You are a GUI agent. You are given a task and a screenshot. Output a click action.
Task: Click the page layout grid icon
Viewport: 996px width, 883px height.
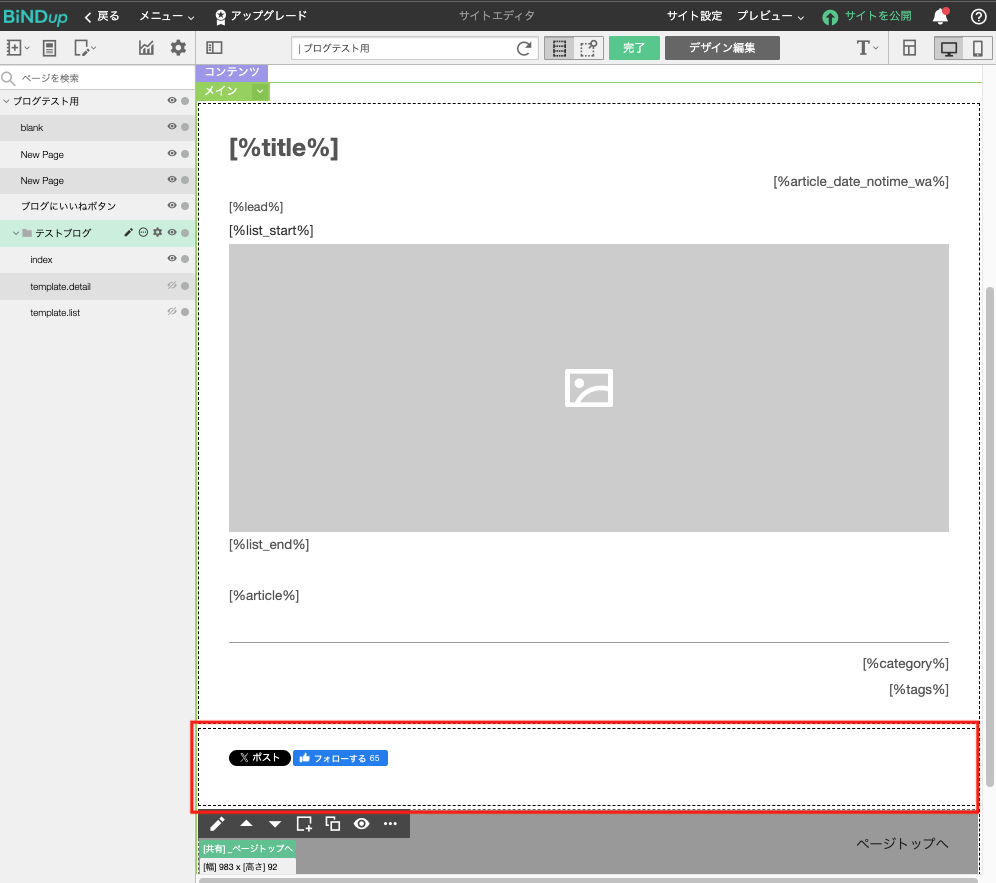[x=910, y=48]
